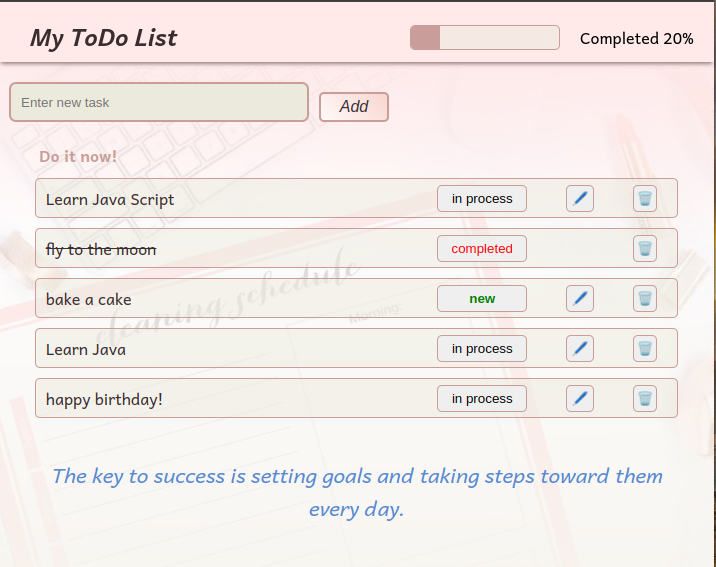Image resolution: width=716 pixels, height=567 pixels.
Task: Delete the Learn Java Script task
Action: 645,199
